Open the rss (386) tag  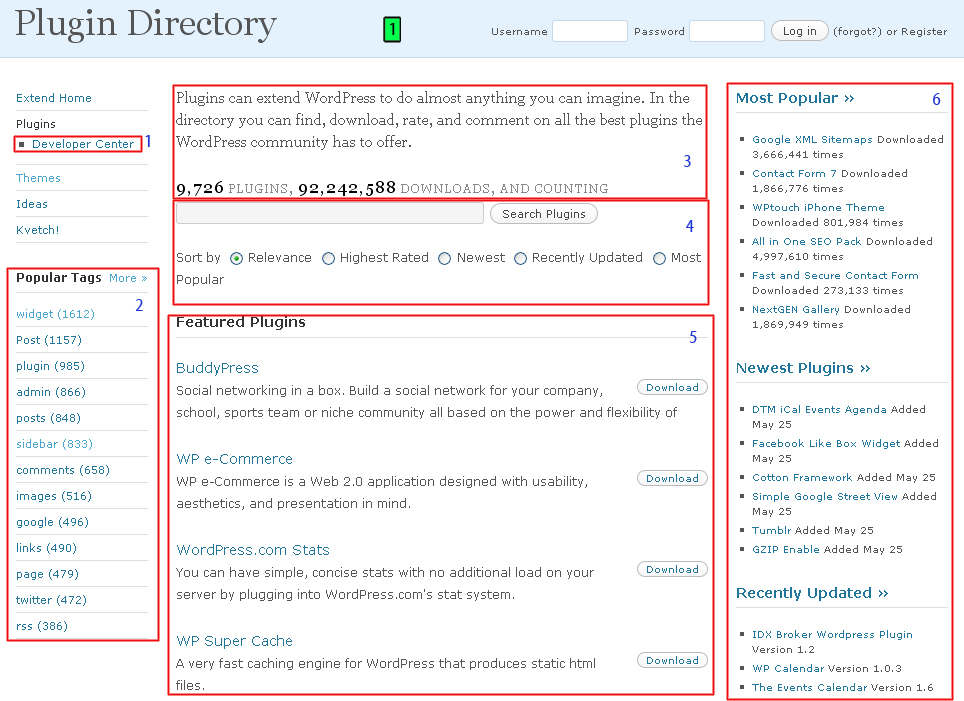[42, 626]
